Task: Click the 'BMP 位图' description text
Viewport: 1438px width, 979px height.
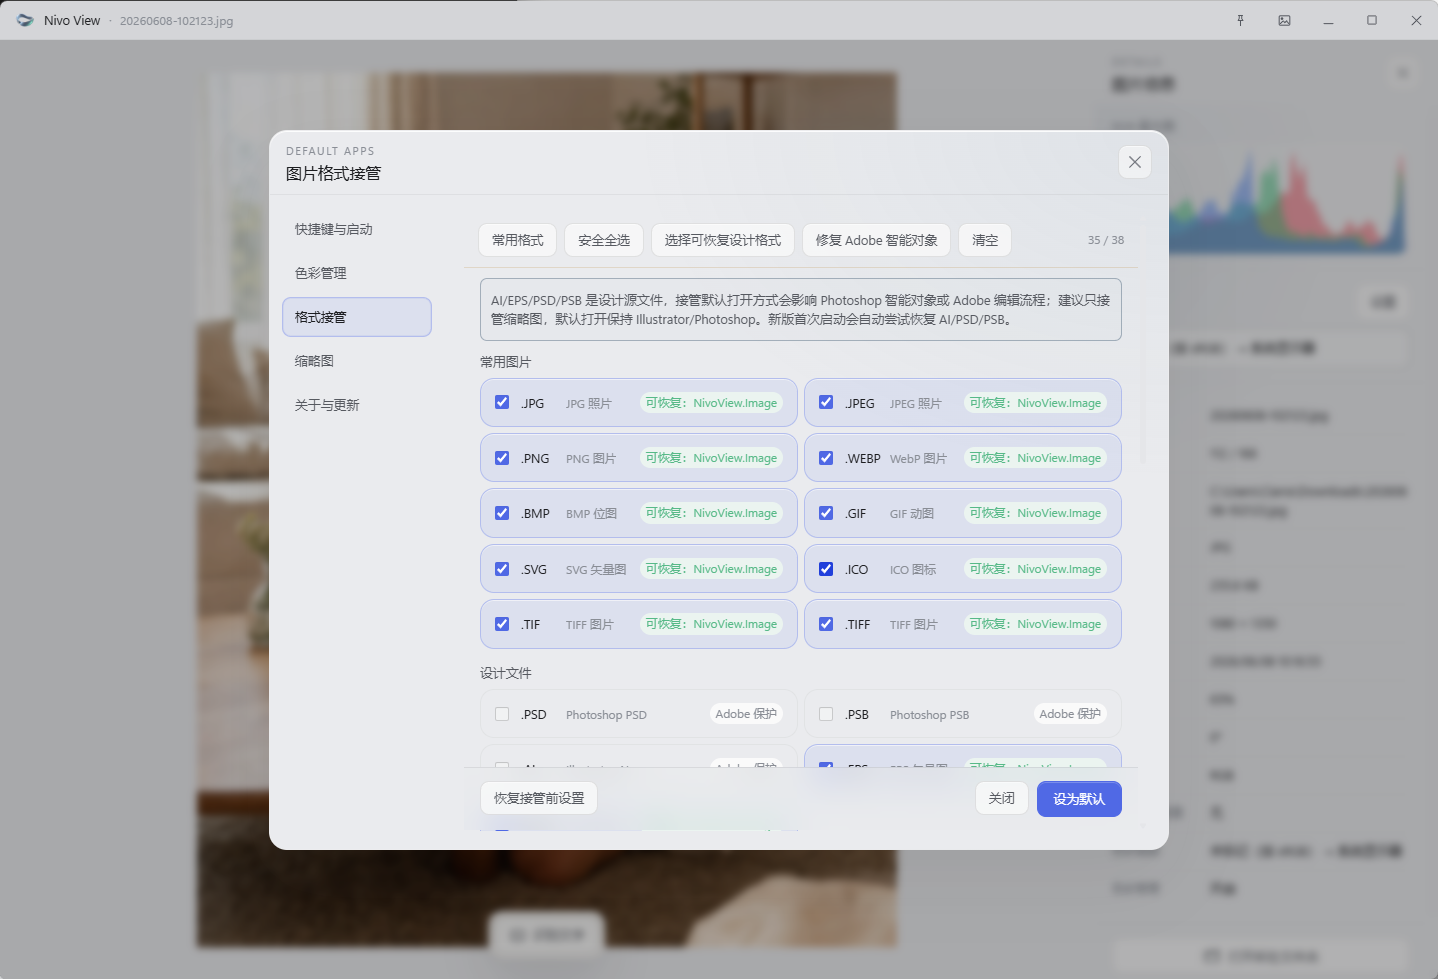Action: coord(591,514)
